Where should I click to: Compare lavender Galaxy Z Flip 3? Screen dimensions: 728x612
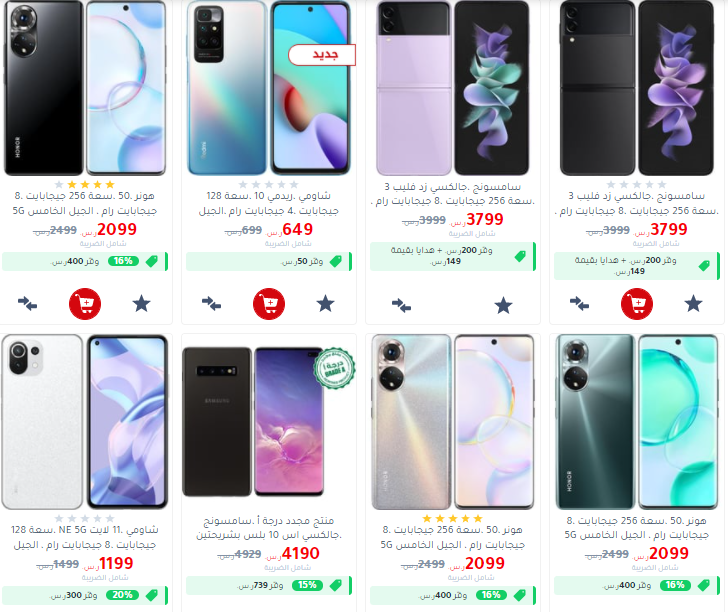(x=401, y=306)
